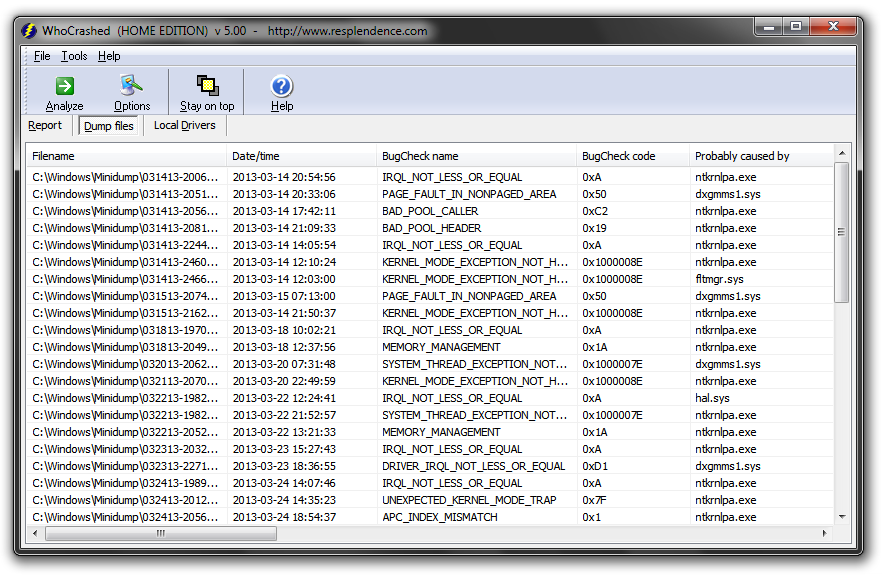The width and height of the screenshot is (883, 576).
Task: Select the row dated 2013-03-22 21:52:57
Action: [430, 415]
